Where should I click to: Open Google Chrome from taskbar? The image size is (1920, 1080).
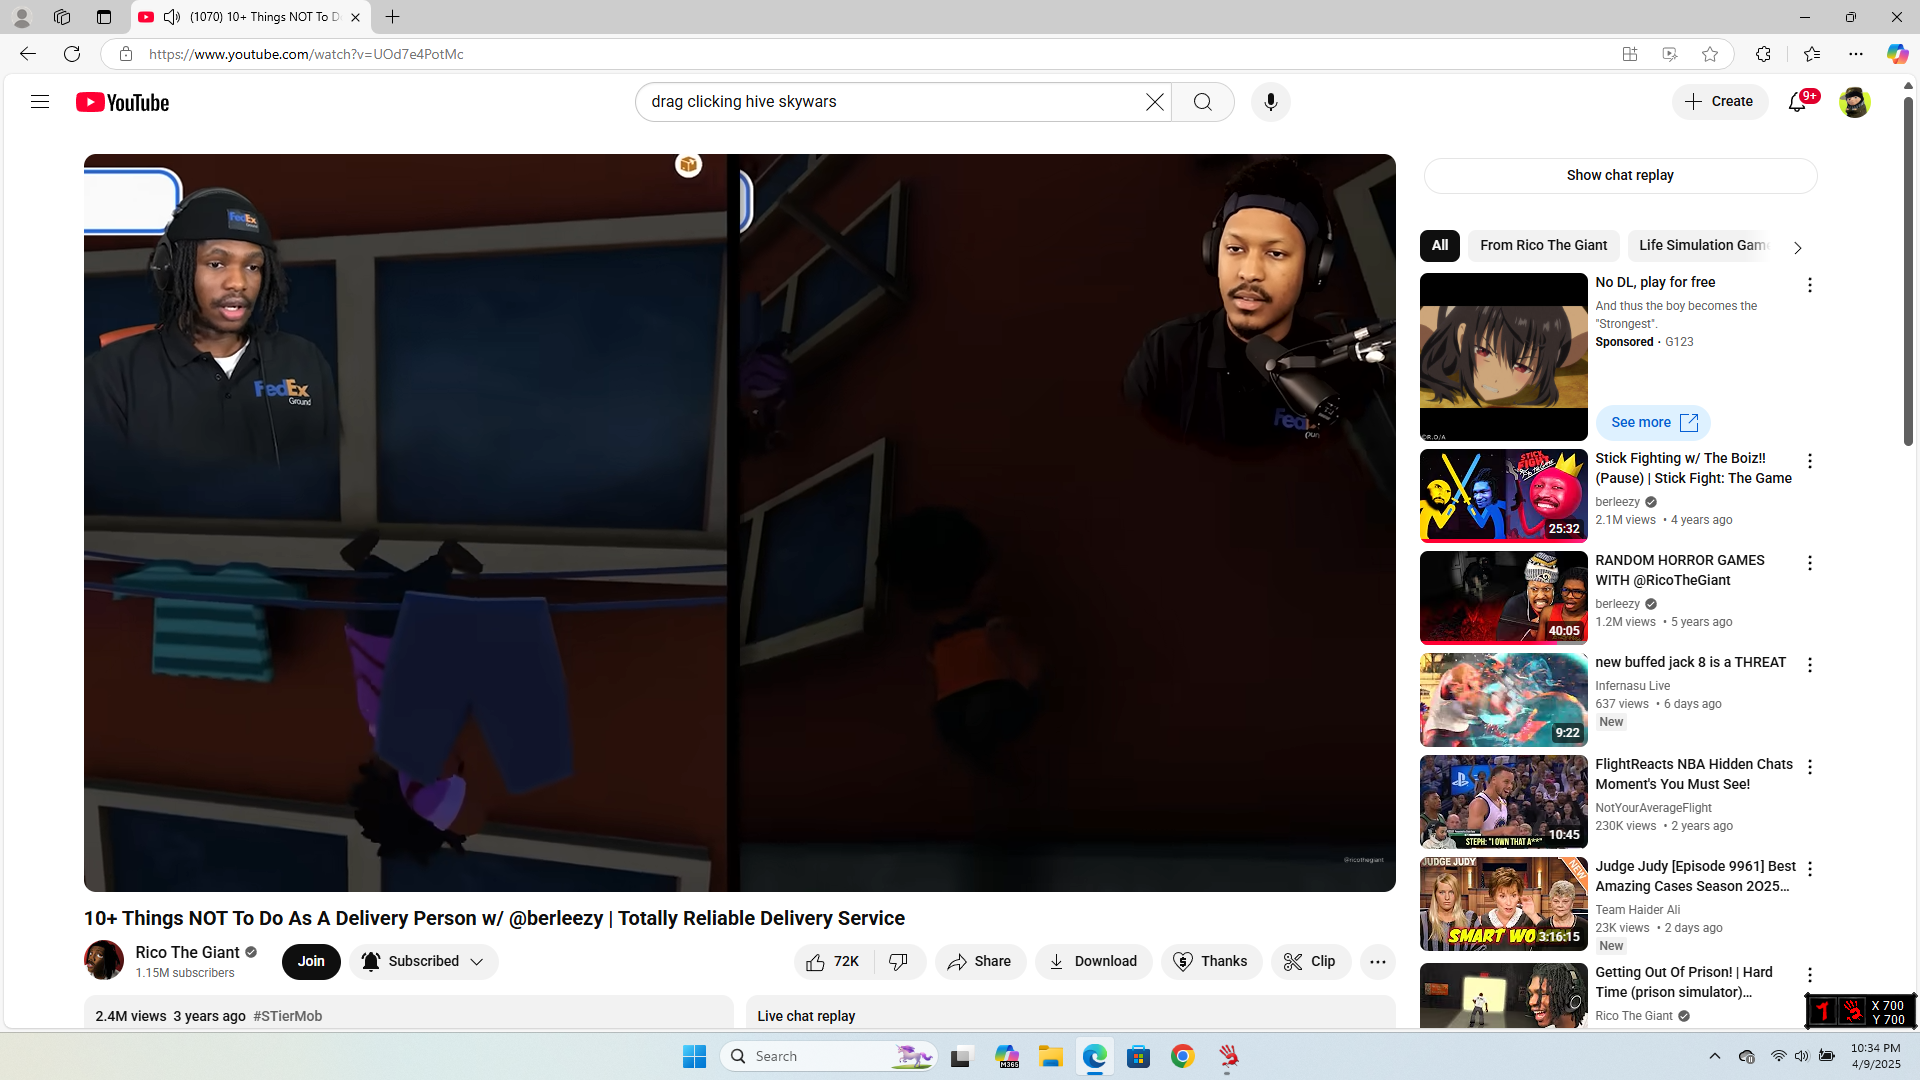pos(1183,1056)
